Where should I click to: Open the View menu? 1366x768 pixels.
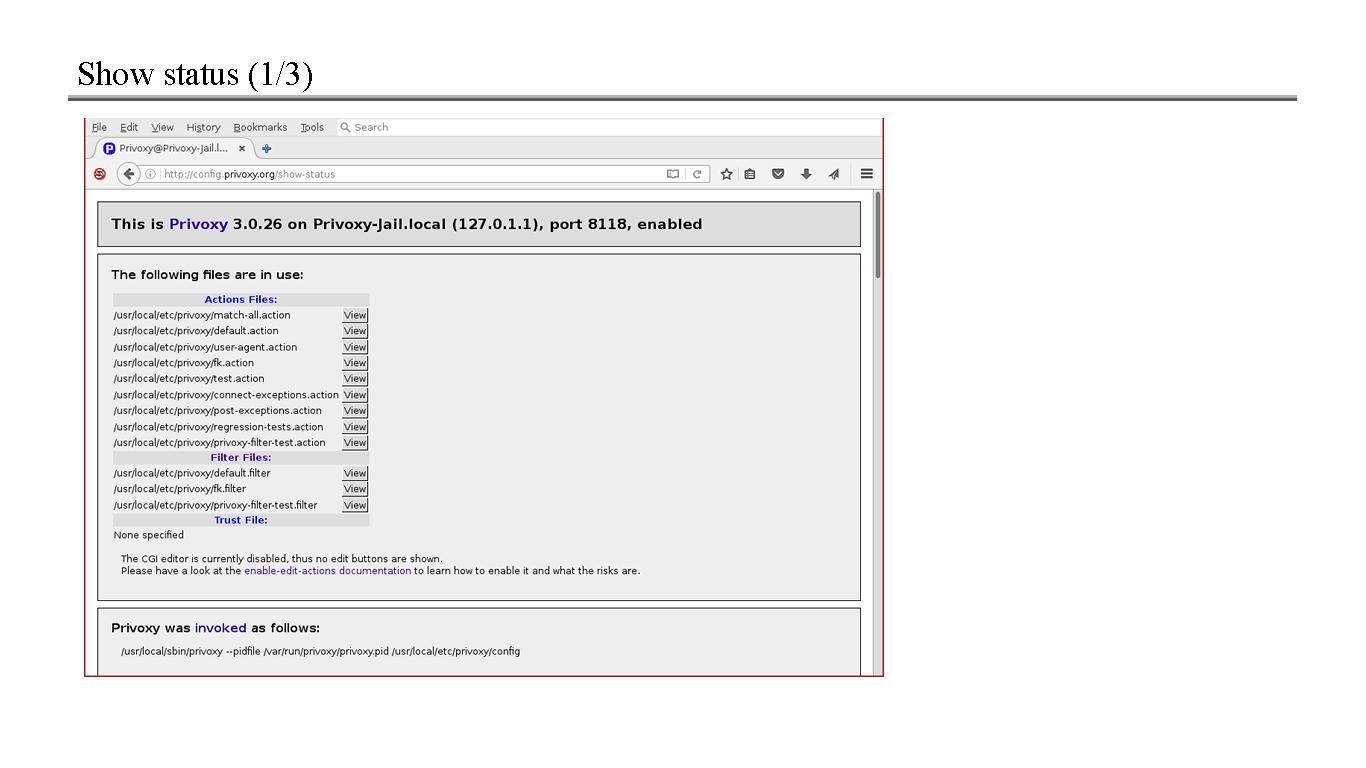click(162, 127)
